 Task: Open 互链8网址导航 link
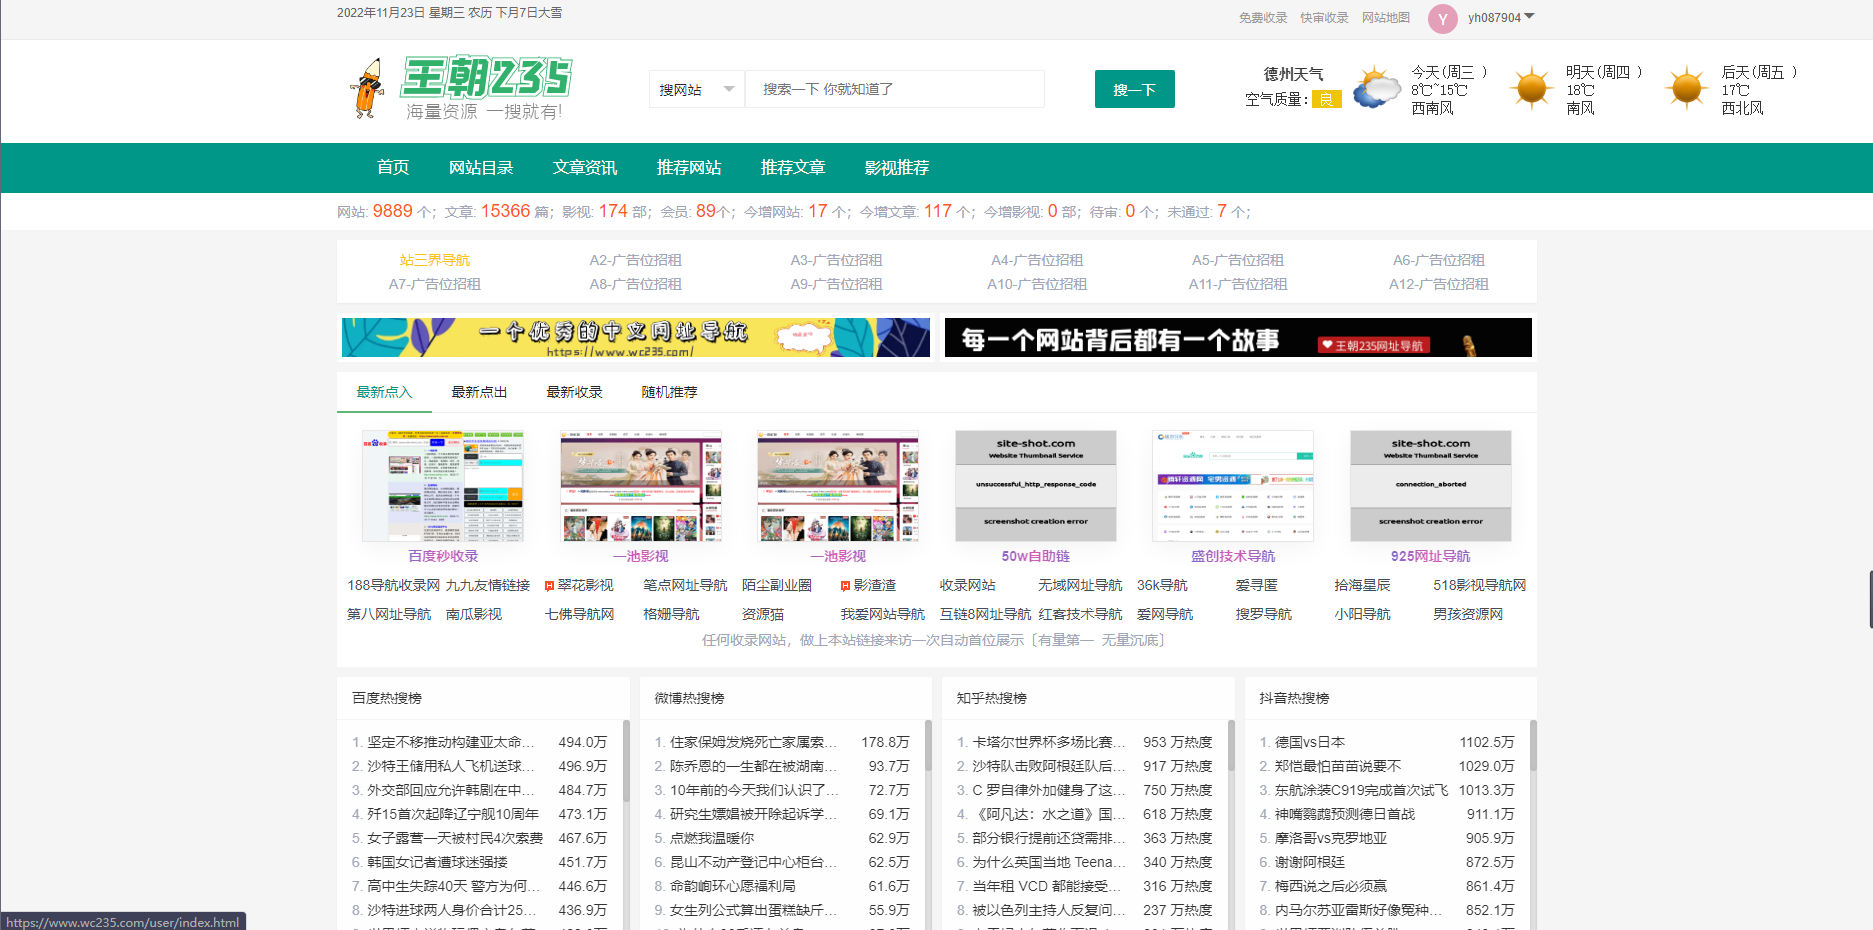[985, 614]
